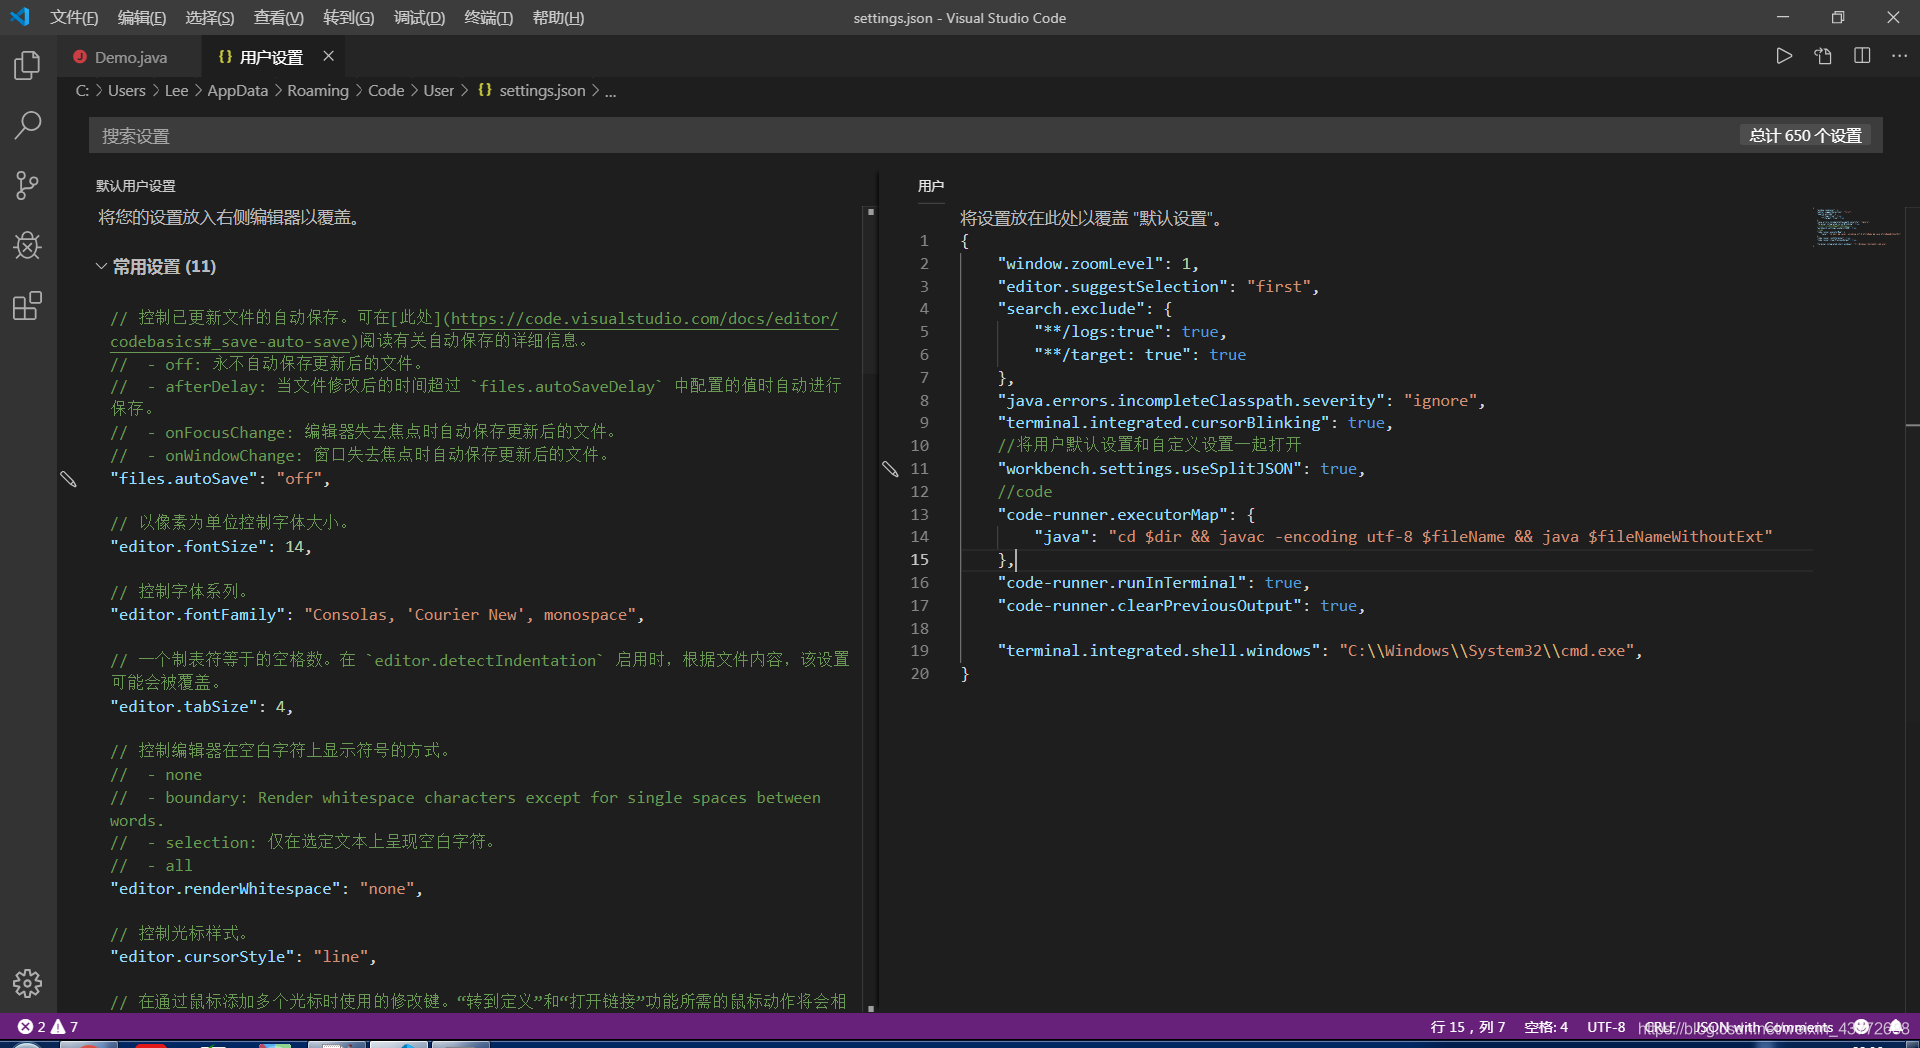Click the "java.errors.incompleteClasspath.severity" line

pos(1241,401)
